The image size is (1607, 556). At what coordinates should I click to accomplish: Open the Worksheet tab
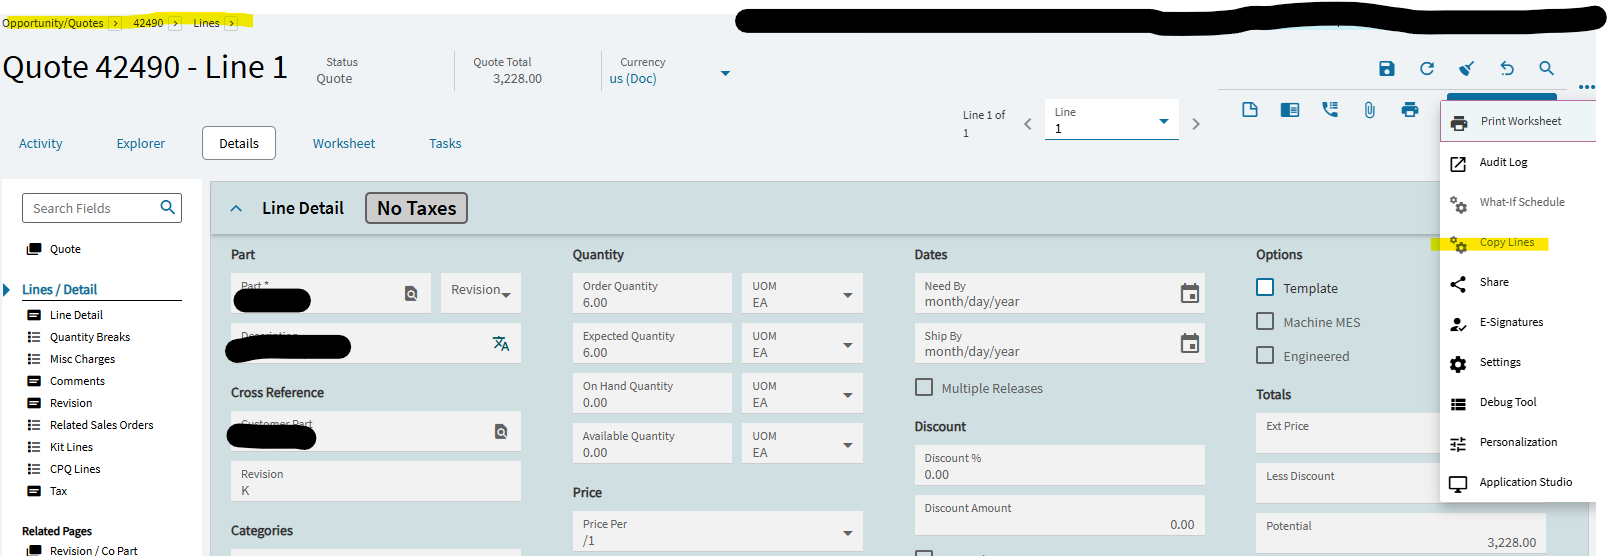(x=344, y=143)
